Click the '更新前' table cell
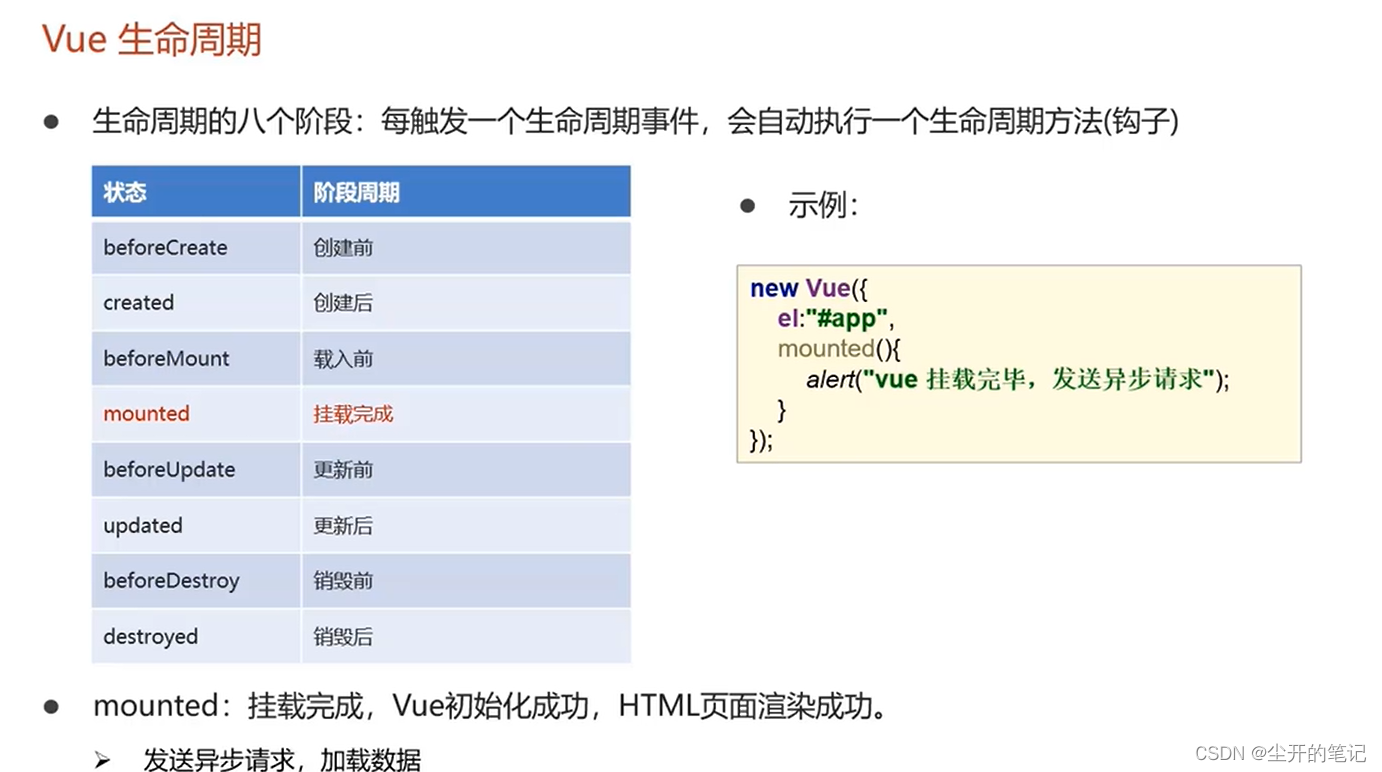 [466, 470]
